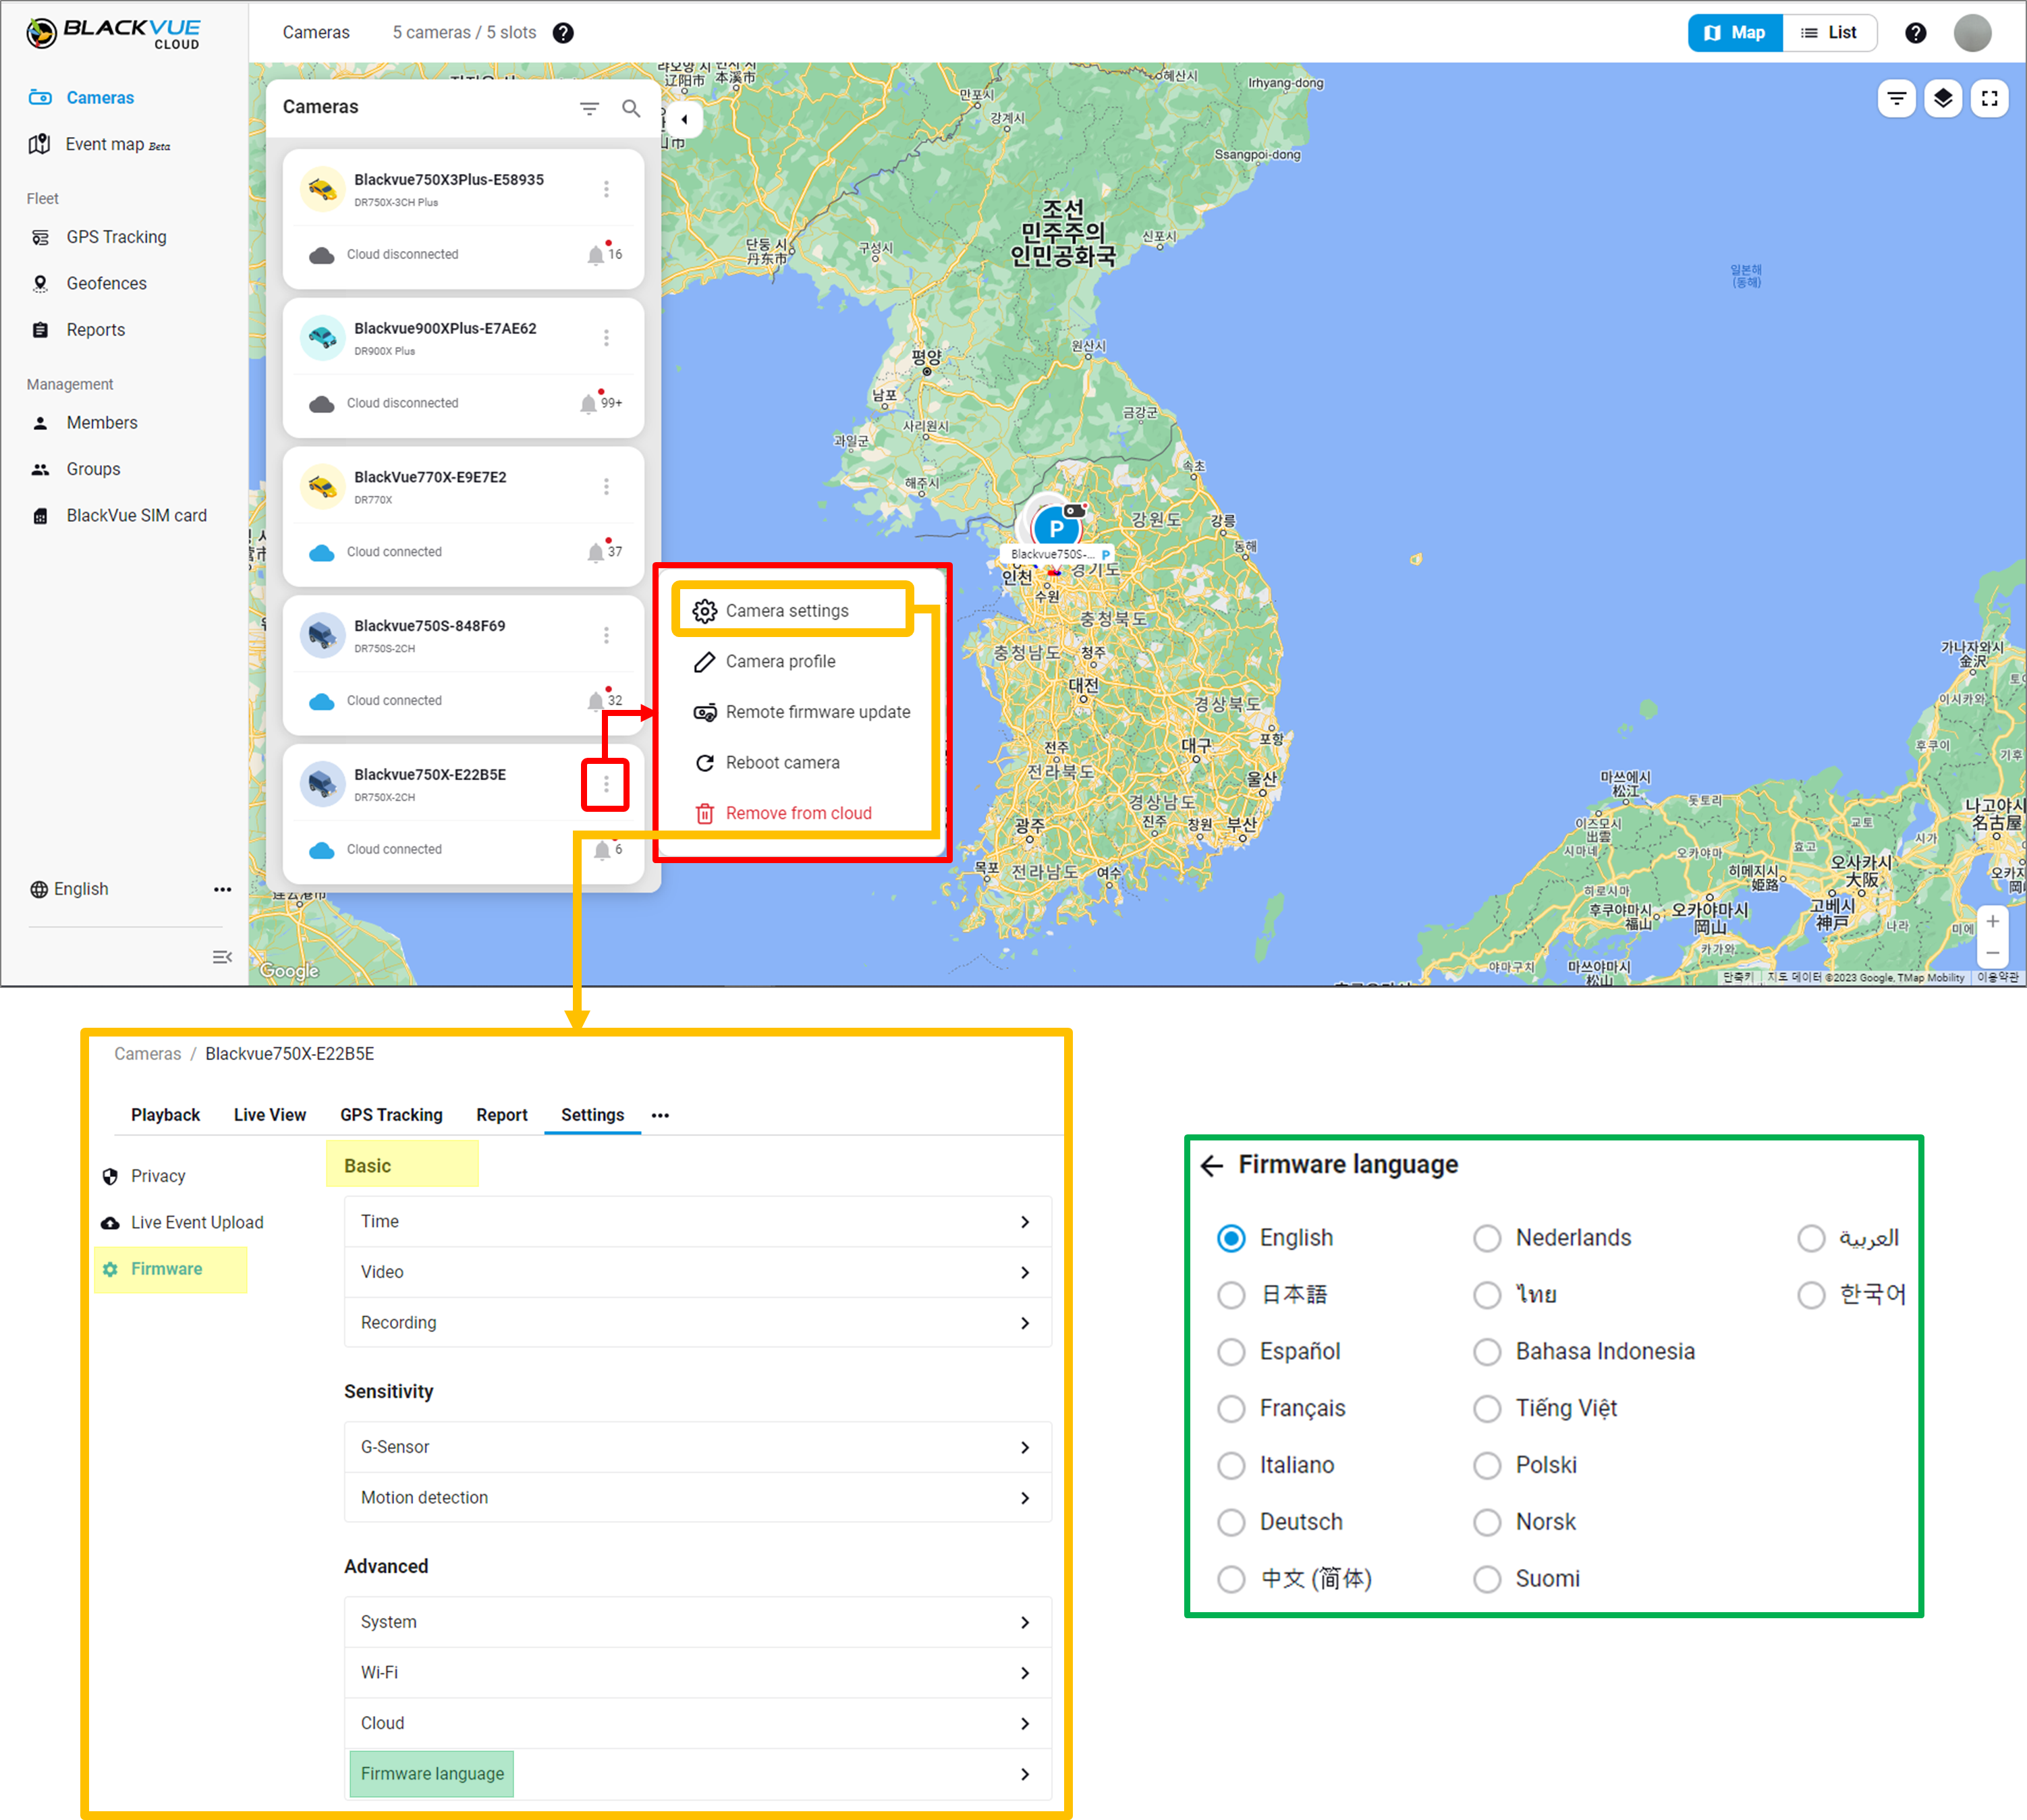
Task: Open notifications bell showing 37
Action: click(x=596, y=552)
